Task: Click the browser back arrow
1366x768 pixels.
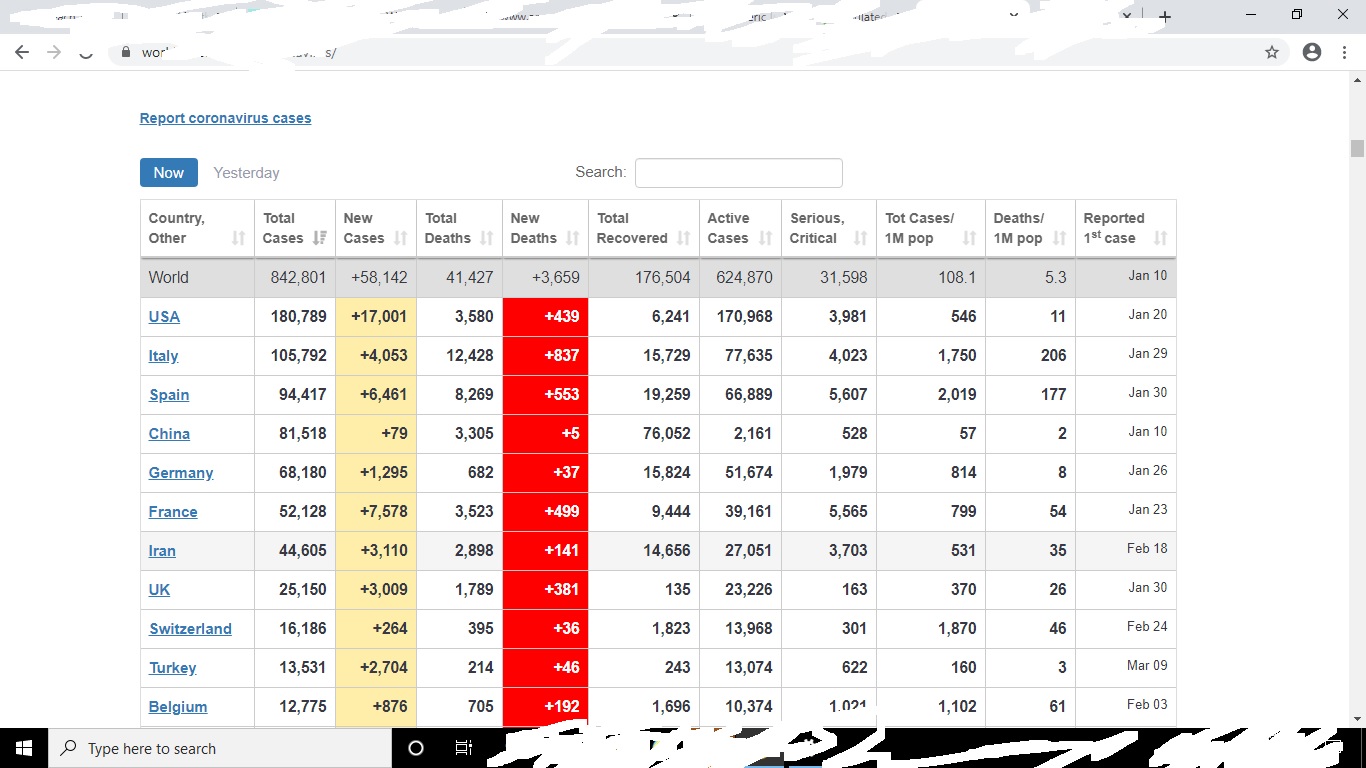Action: (22, 52)
